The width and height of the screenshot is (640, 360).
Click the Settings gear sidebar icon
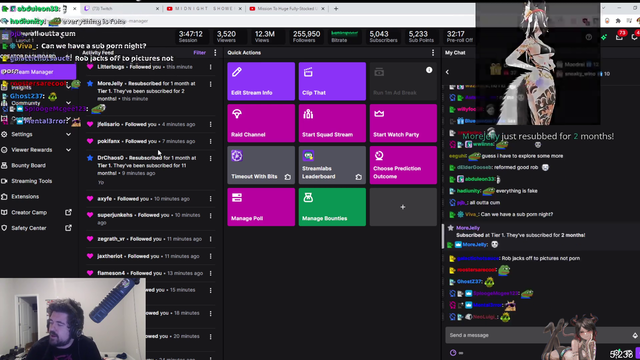[4, 134]
